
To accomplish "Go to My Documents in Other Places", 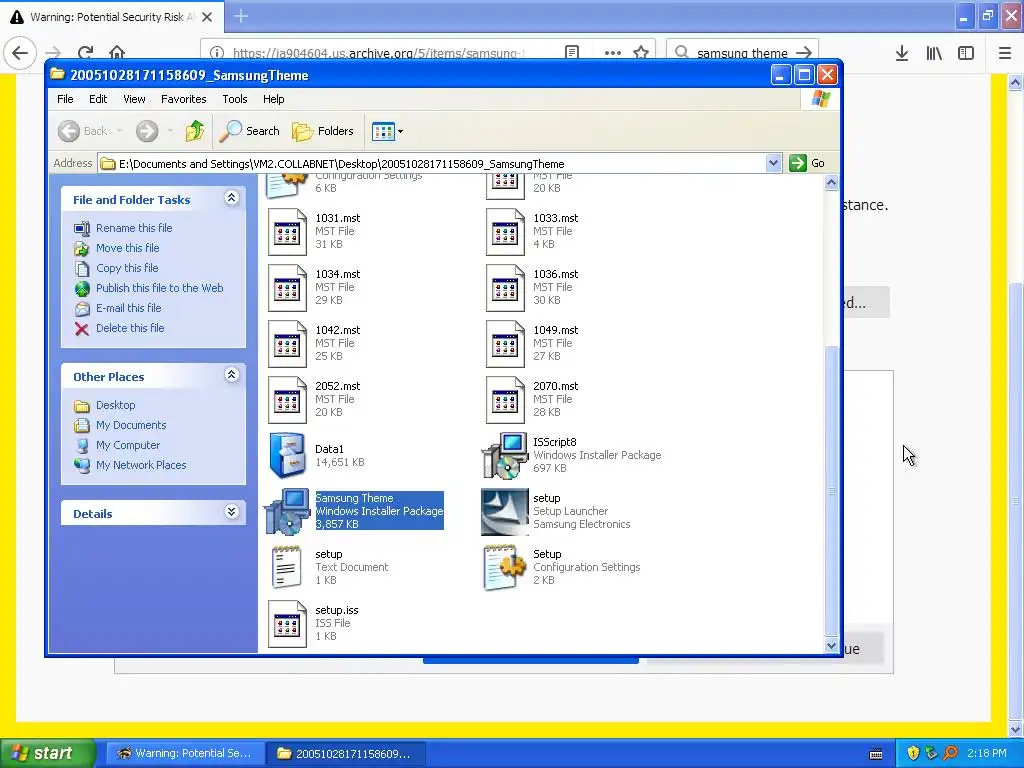I will click(131, 425).
